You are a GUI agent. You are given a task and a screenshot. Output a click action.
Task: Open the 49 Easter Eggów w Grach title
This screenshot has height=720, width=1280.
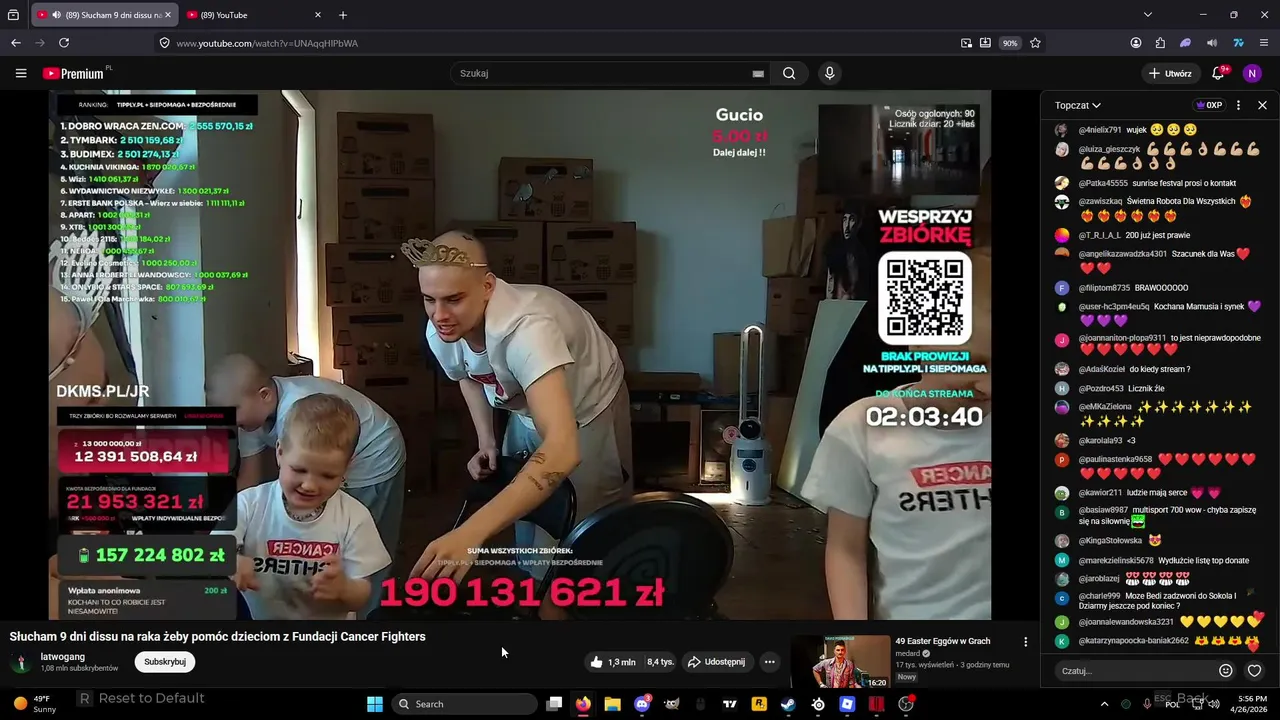pos(943,641)
